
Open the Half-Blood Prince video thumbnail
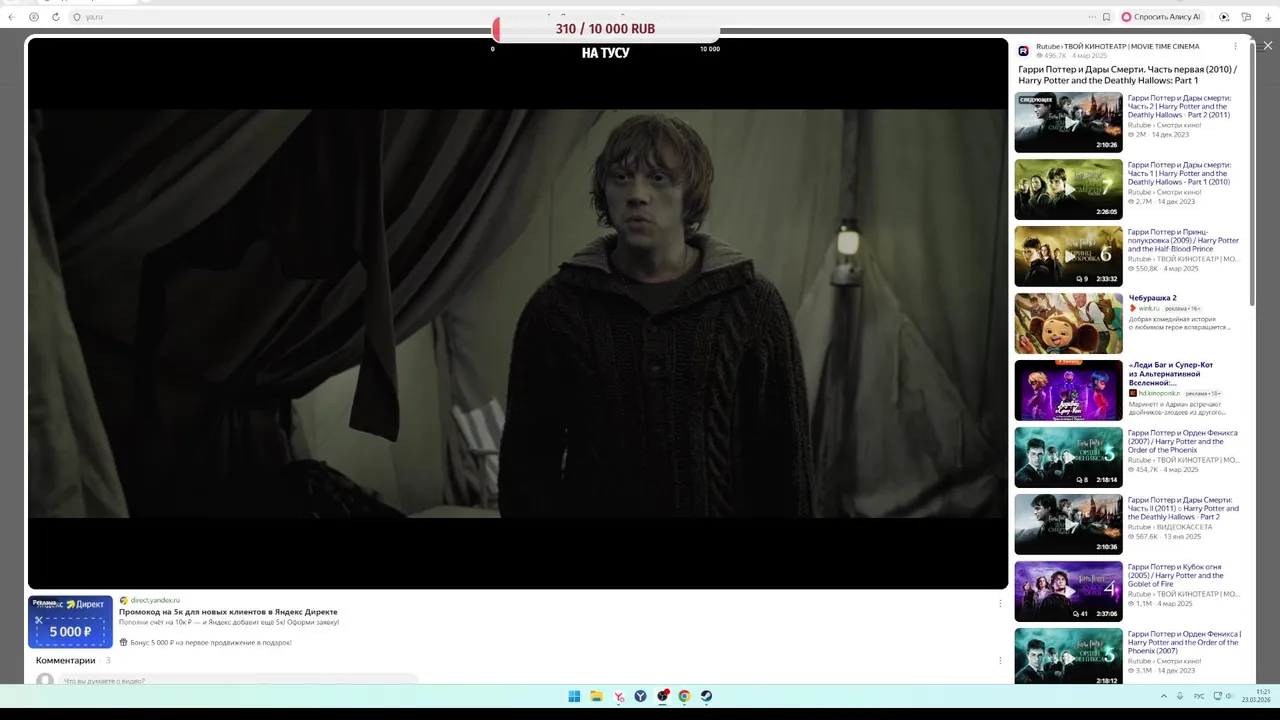pos(1068,257)
